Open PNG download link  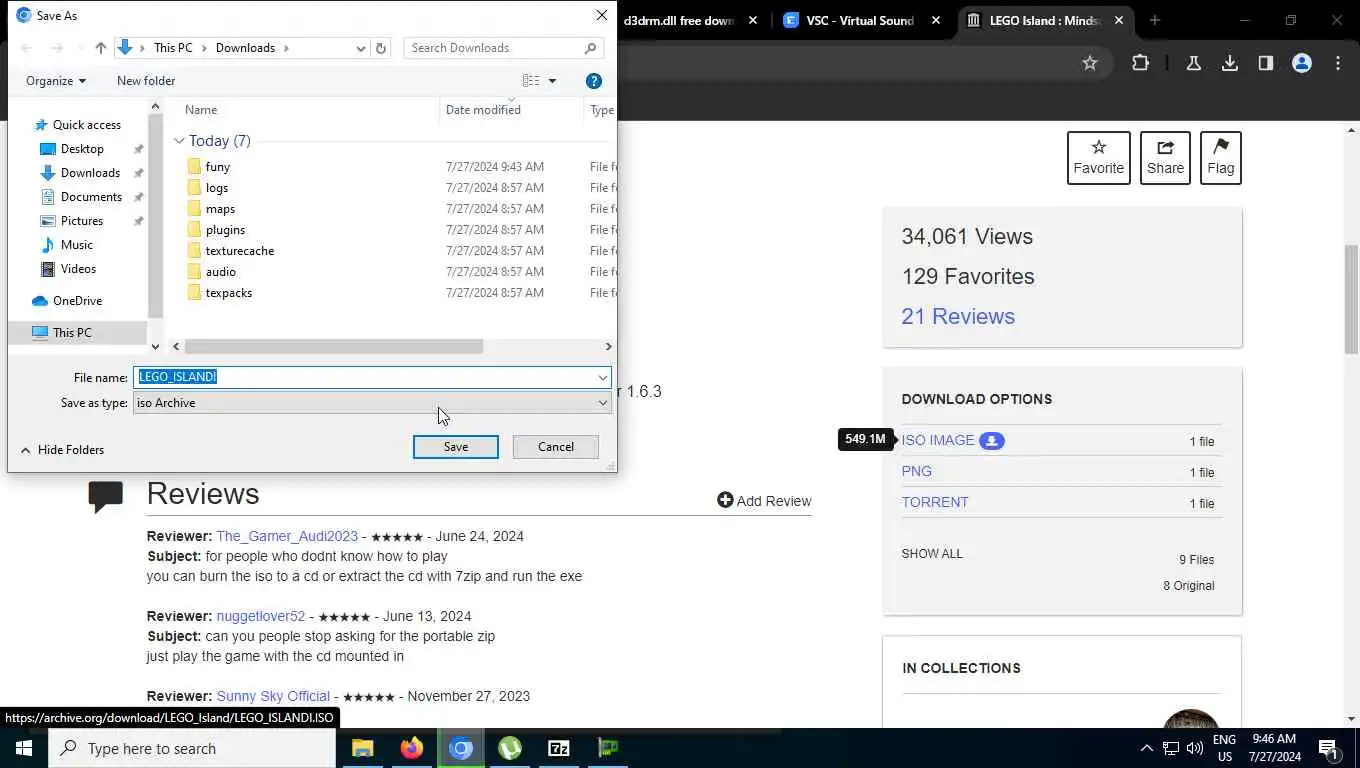pos(916,471)
